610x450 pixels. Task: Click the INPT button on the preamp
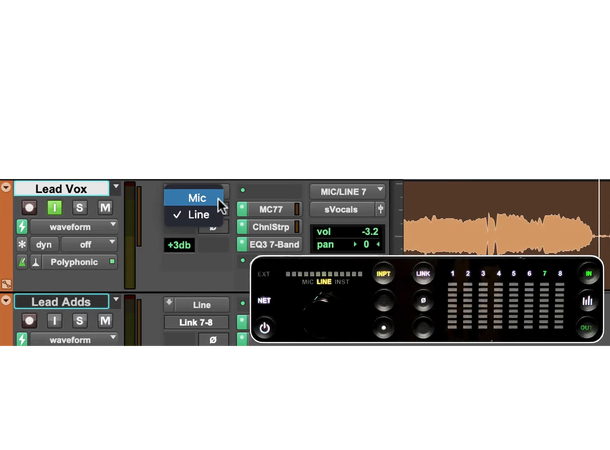pos(383,273)
